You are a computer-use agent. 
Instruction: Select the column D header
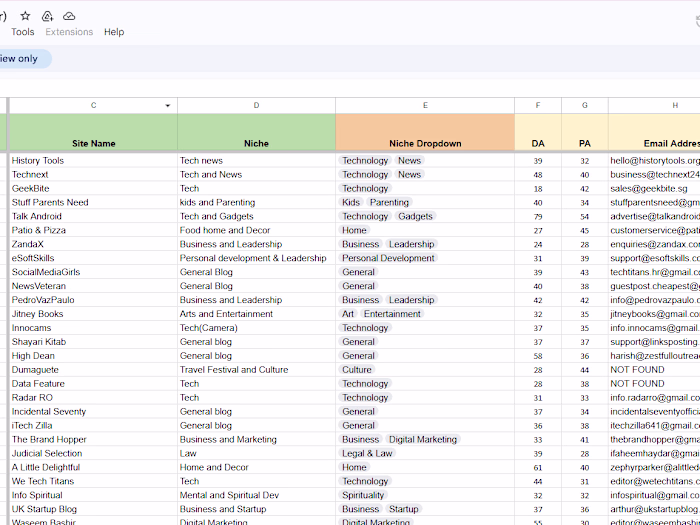point(256,105)
